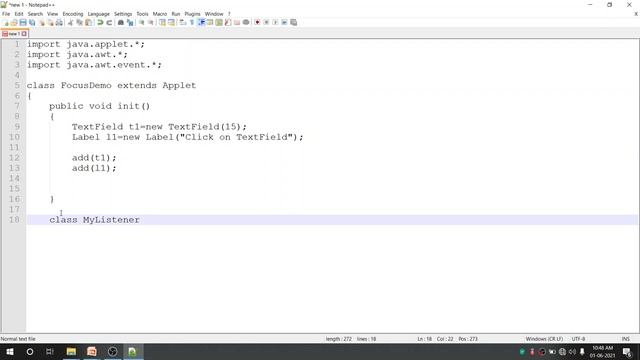Image resolution: width=640 pixels, height=360 pixels.
Task: Click the 'public void init()' line
Action: tap(100, 106)
